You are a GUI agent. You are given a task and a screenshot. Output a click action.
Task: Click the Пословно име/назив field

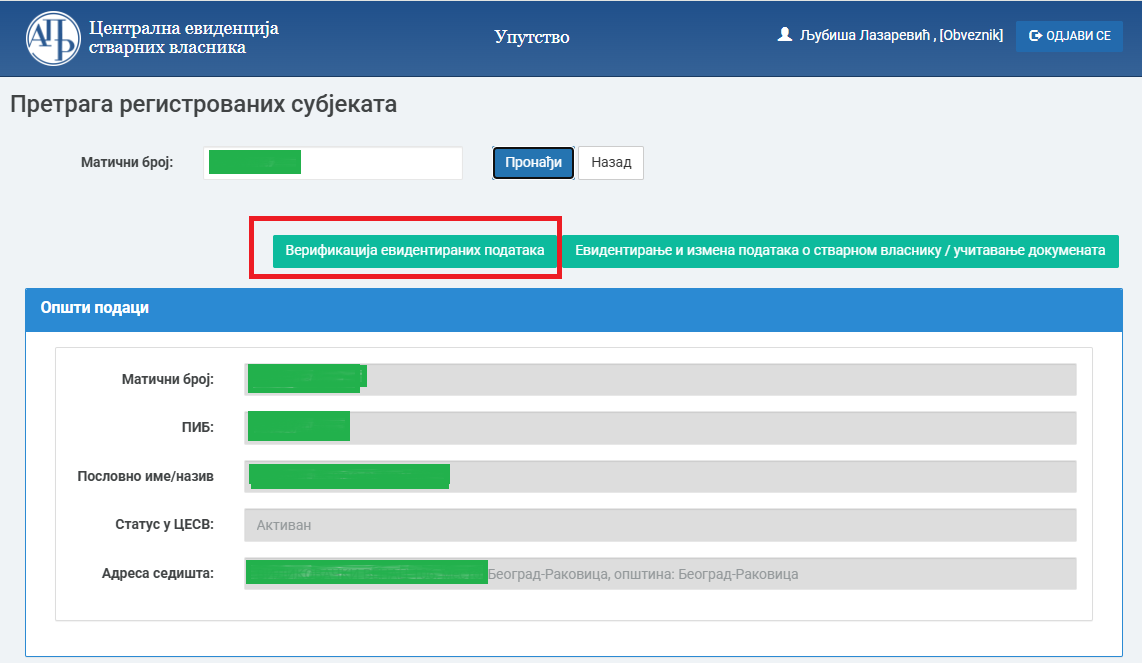click(x=660, y=476)
